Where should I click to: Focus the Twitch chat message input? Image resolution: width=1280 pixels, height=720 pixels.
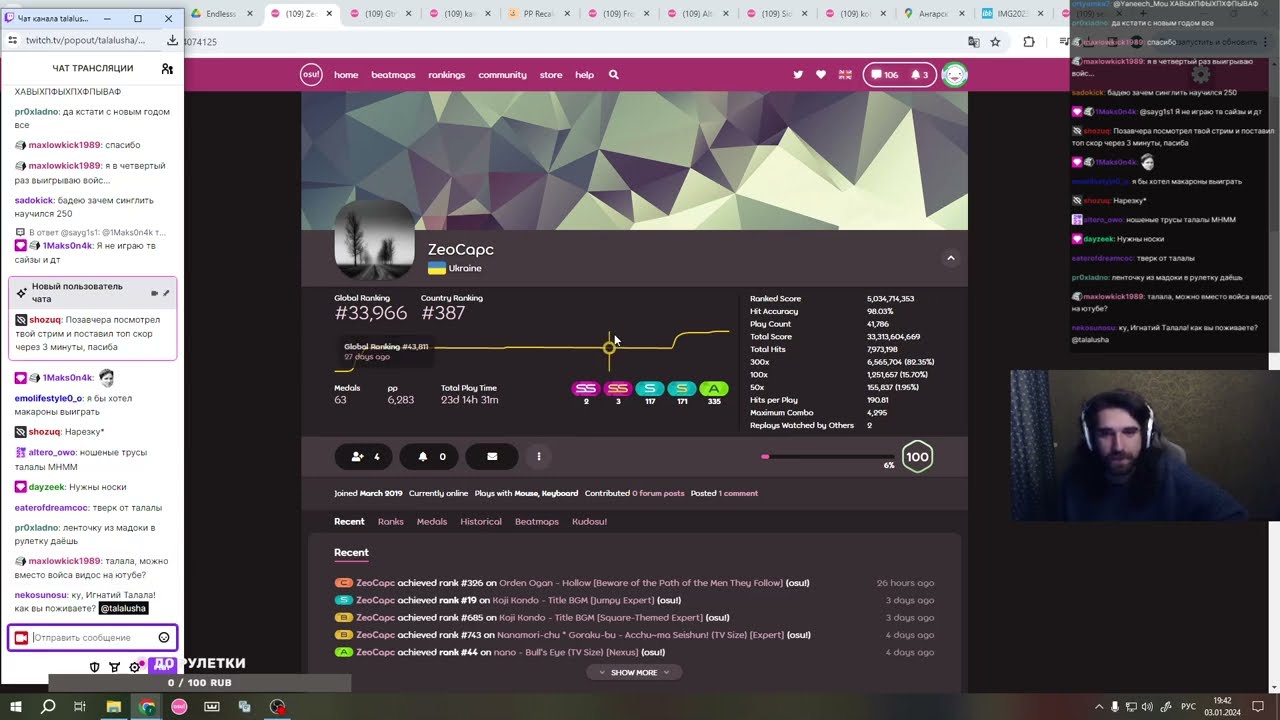(93, 637)
